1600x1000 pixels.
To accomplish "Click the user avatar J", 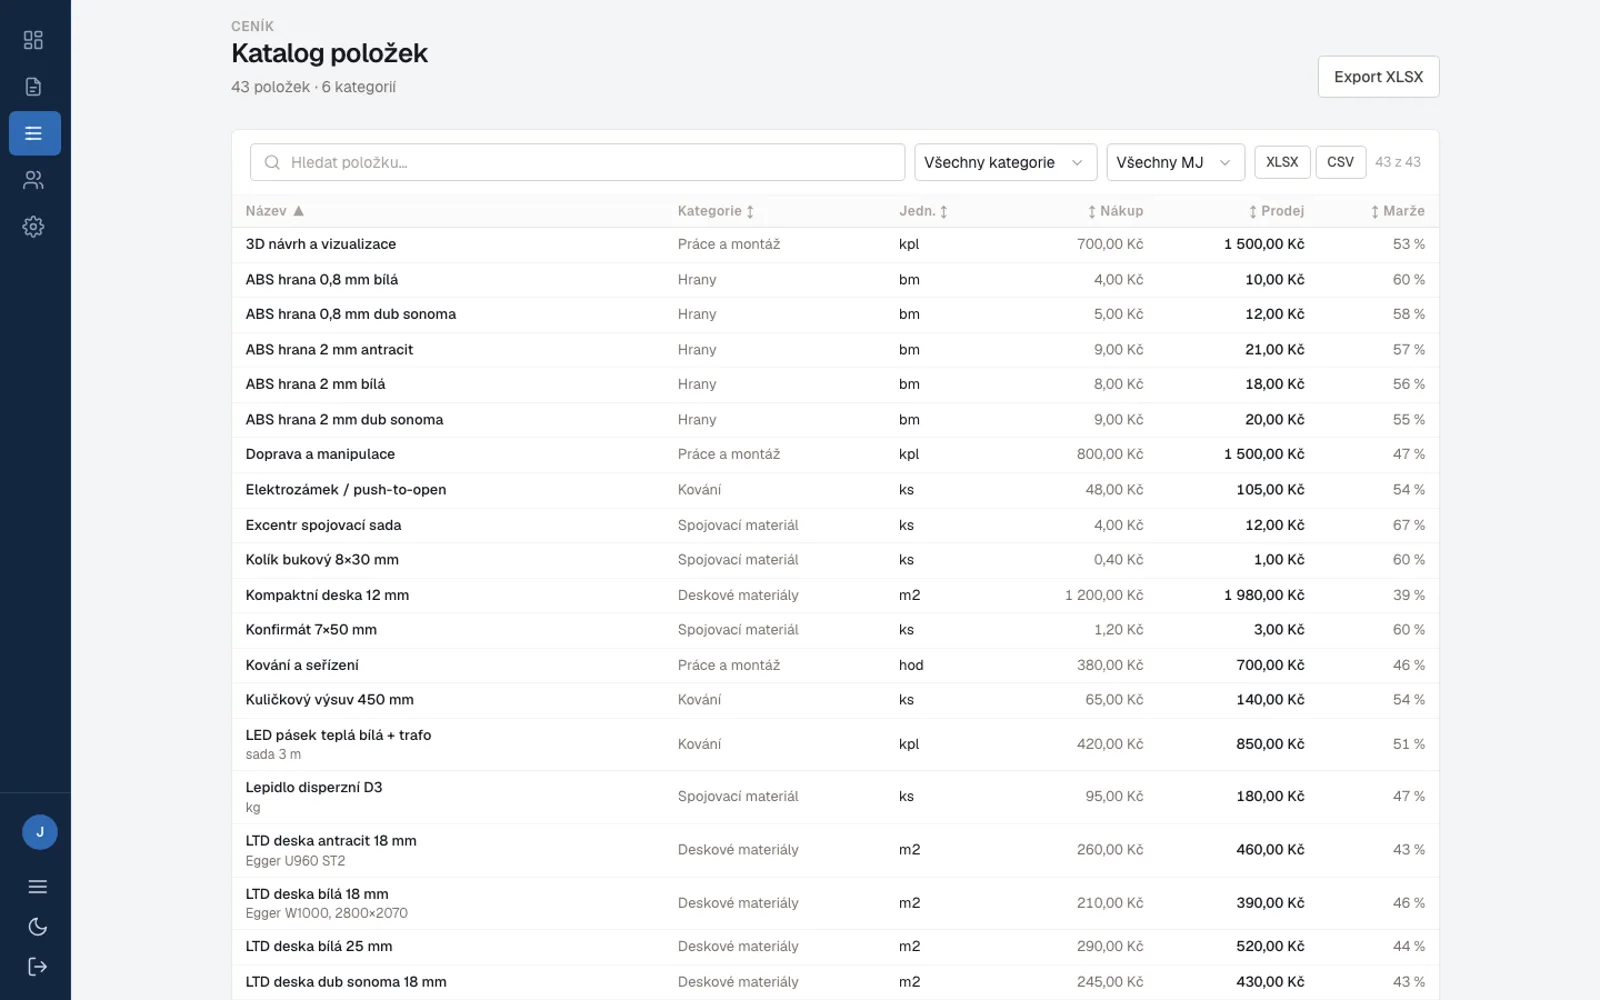I will click(40, 832).
